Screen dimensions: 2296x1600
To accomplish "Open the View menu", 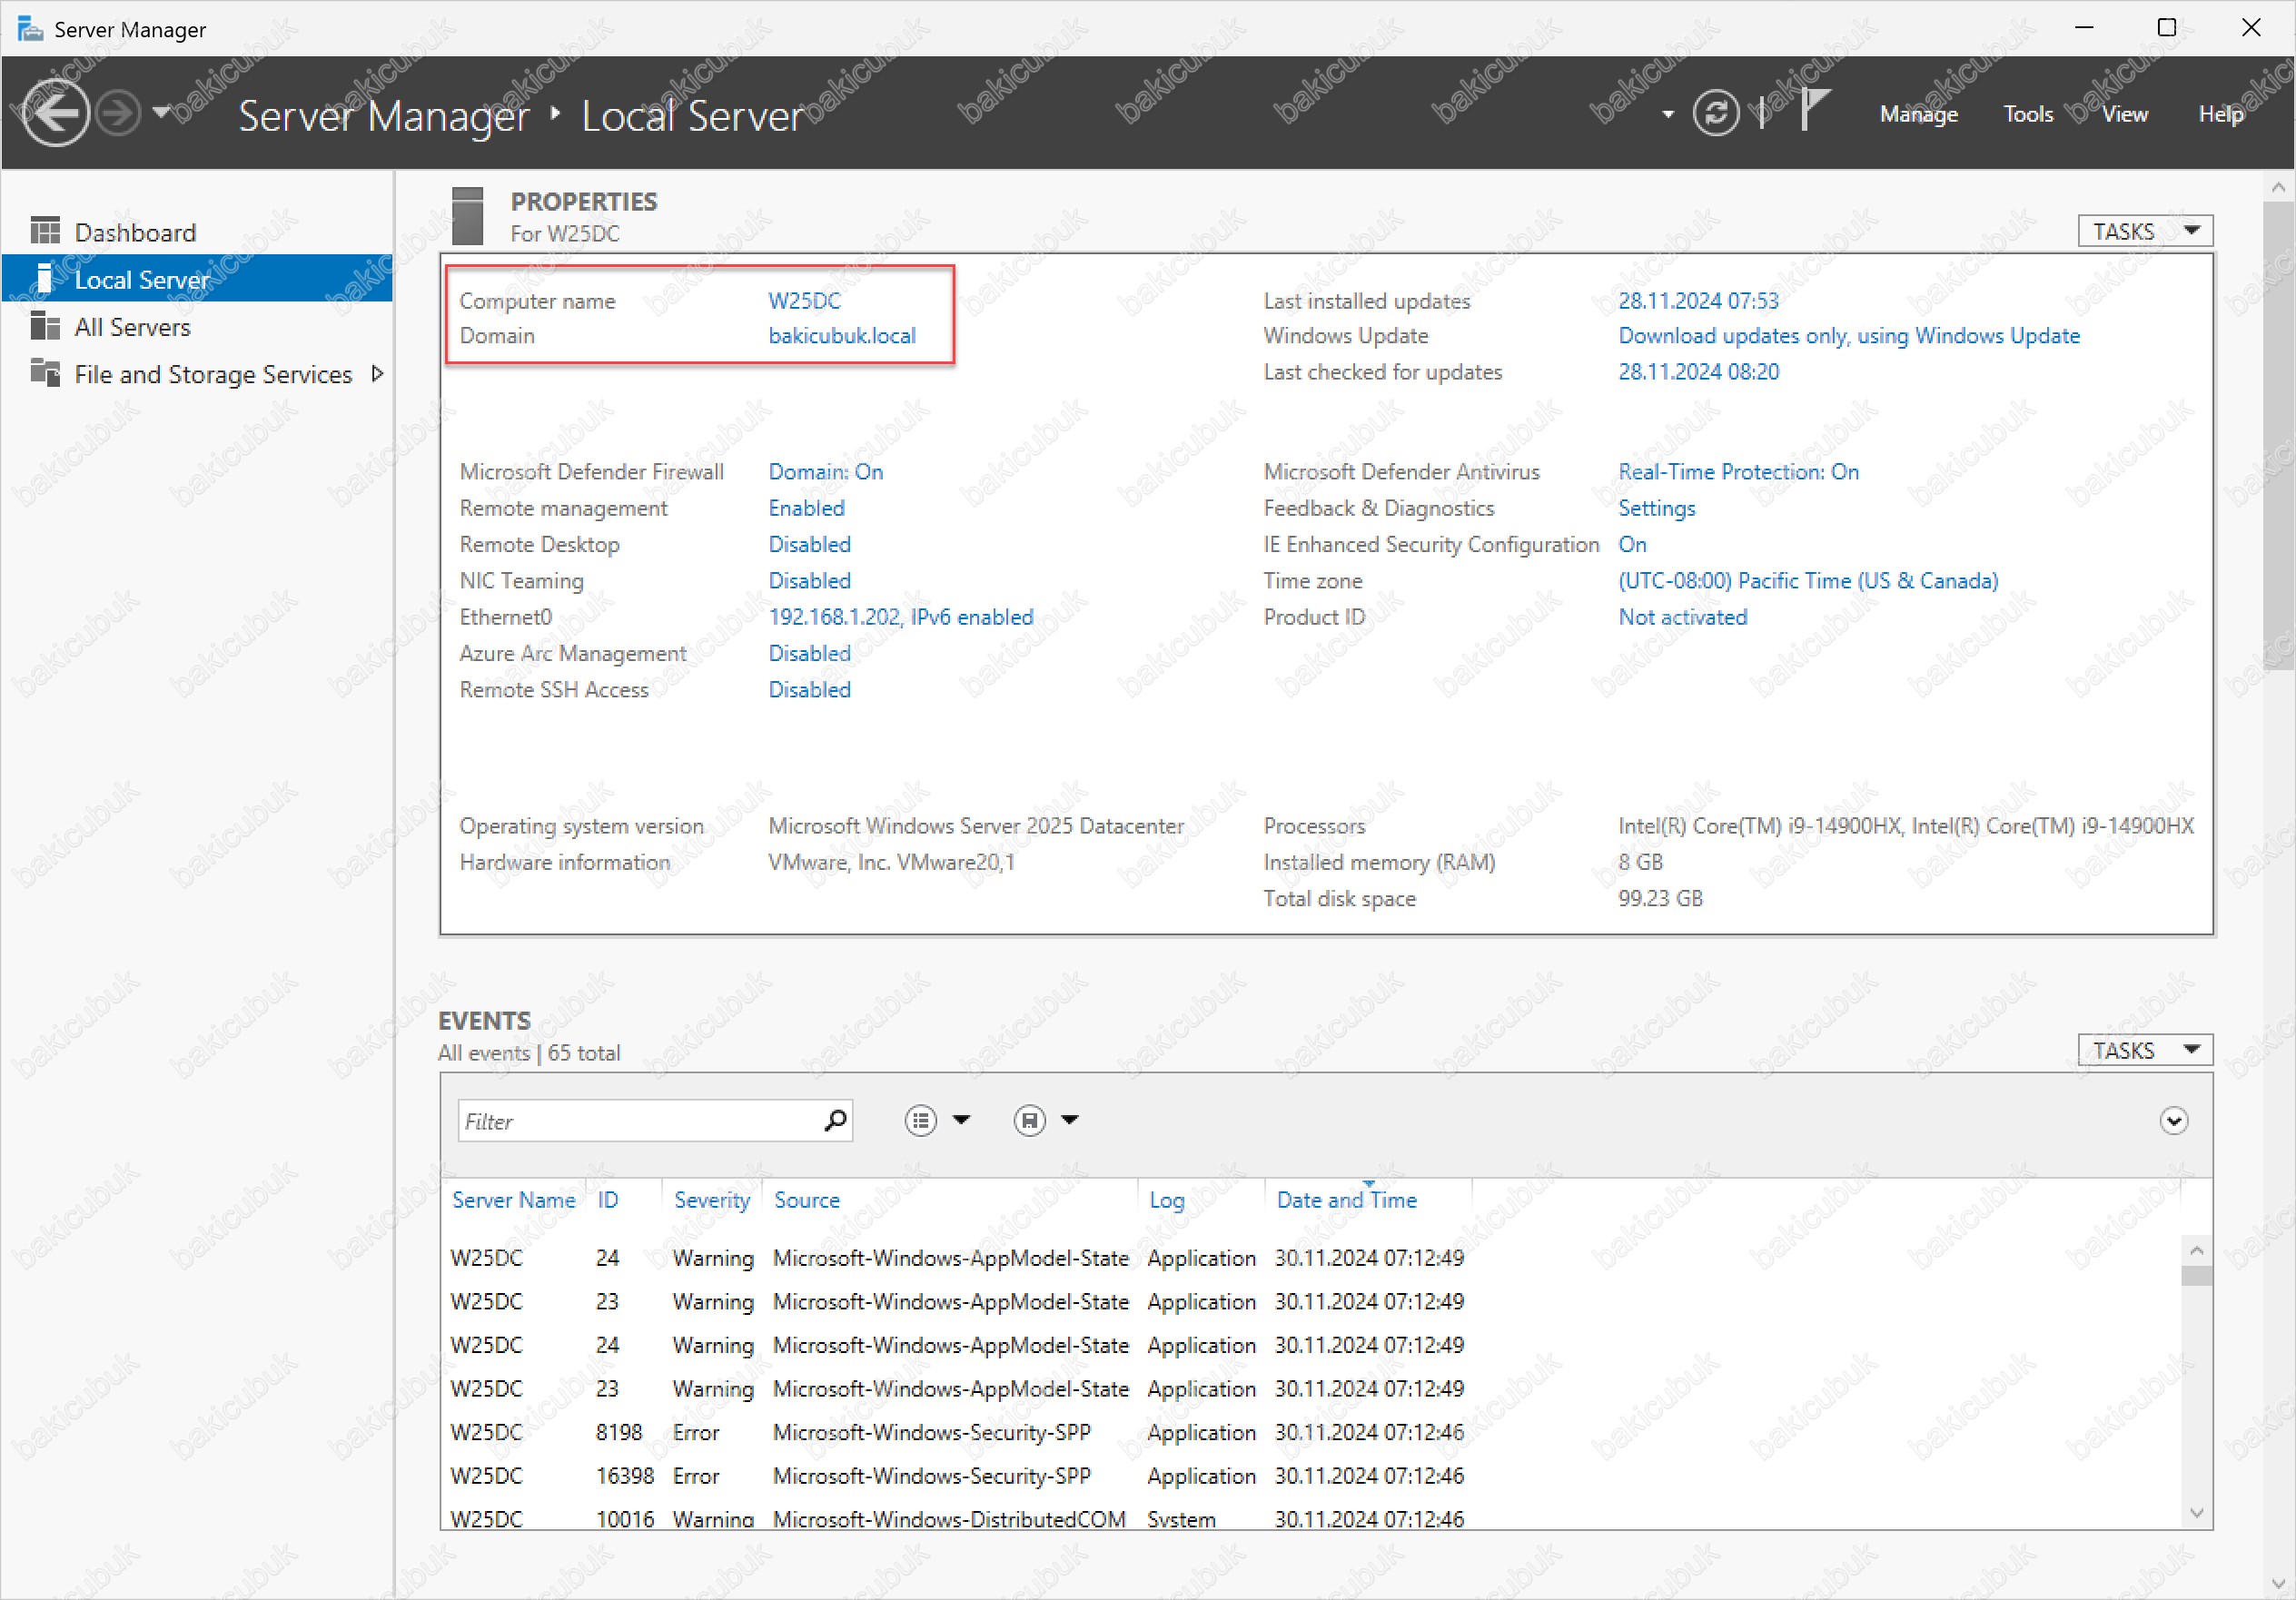I will (2125, 114).
